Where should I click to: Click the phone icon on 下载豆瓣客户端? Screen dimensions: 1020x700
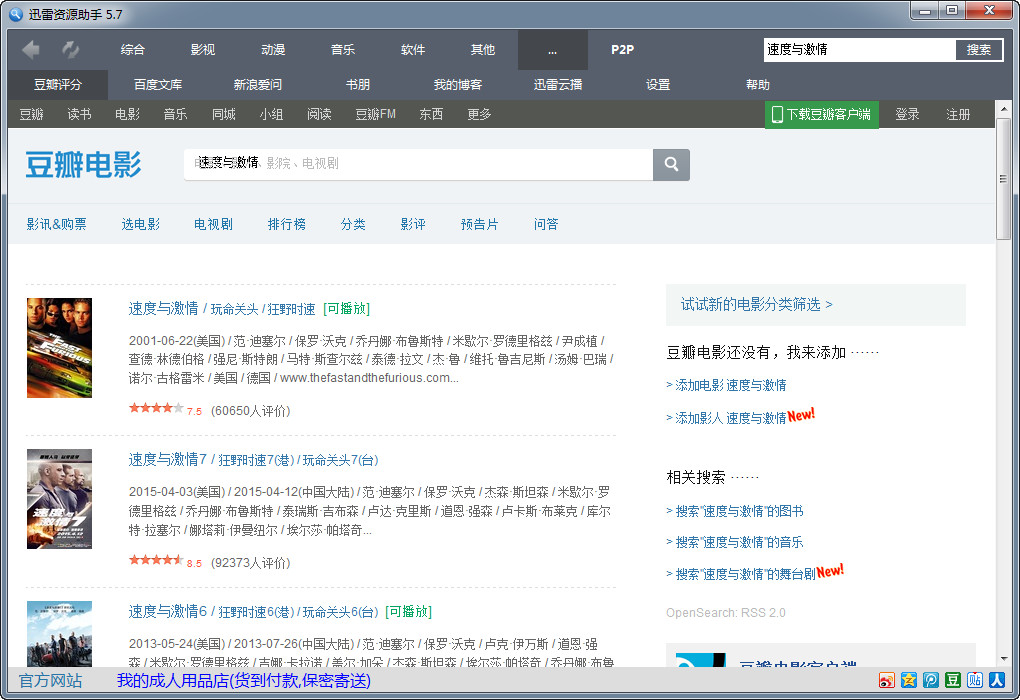tap(777, 114)
